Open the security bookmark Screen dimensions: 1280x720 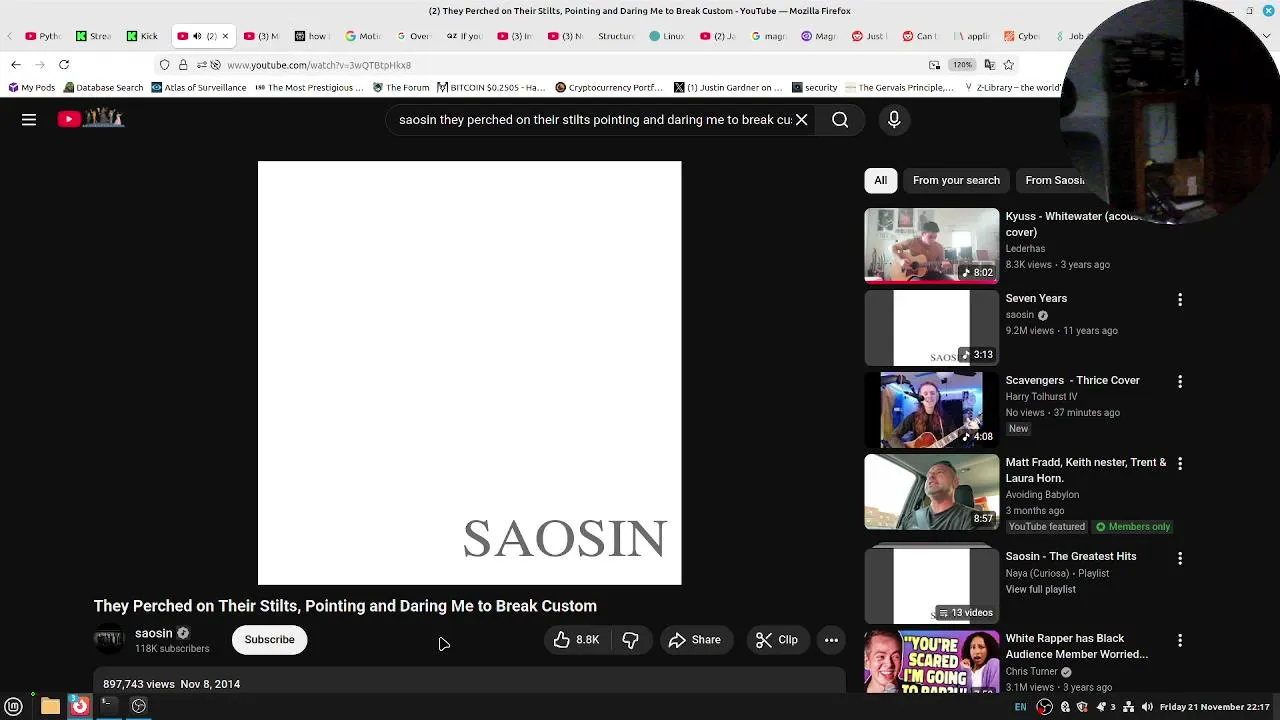point(814,88)
